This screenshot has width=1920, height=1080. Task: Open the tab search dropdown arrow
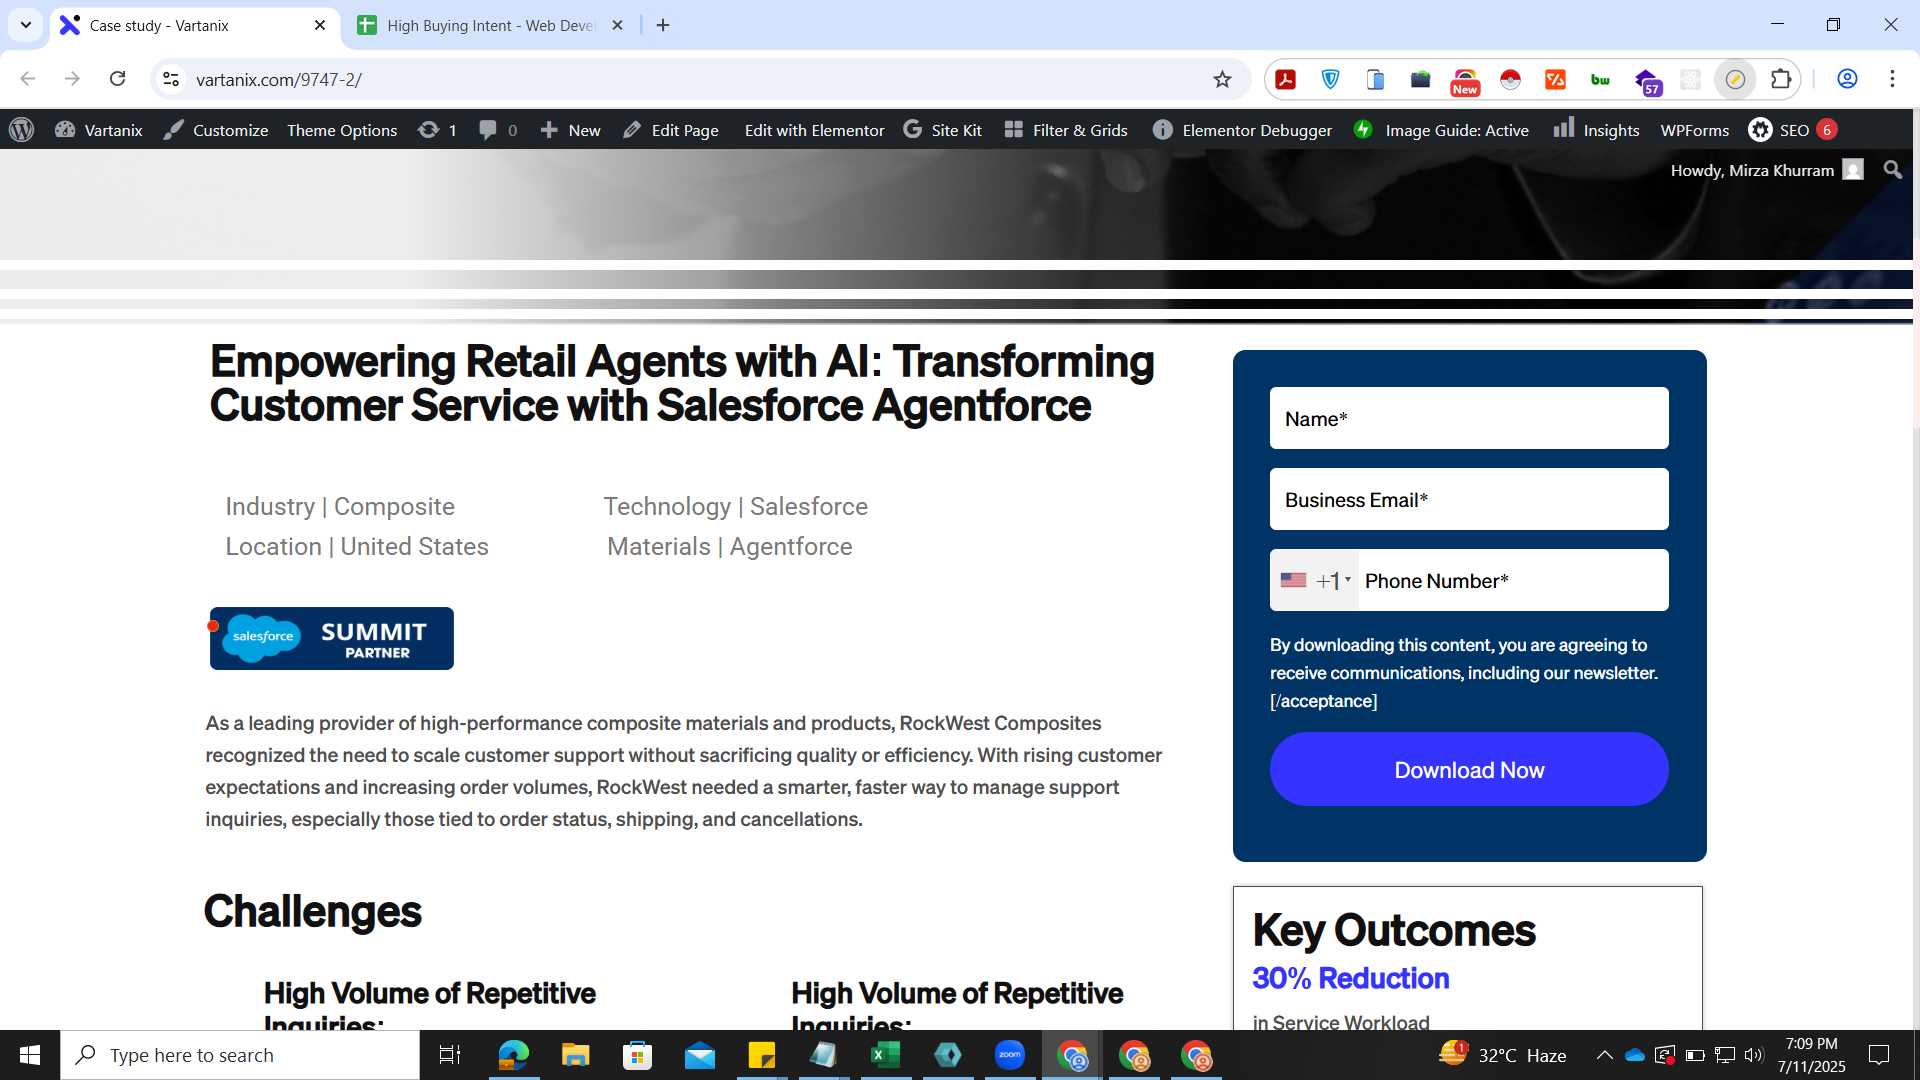click(26, 25)
